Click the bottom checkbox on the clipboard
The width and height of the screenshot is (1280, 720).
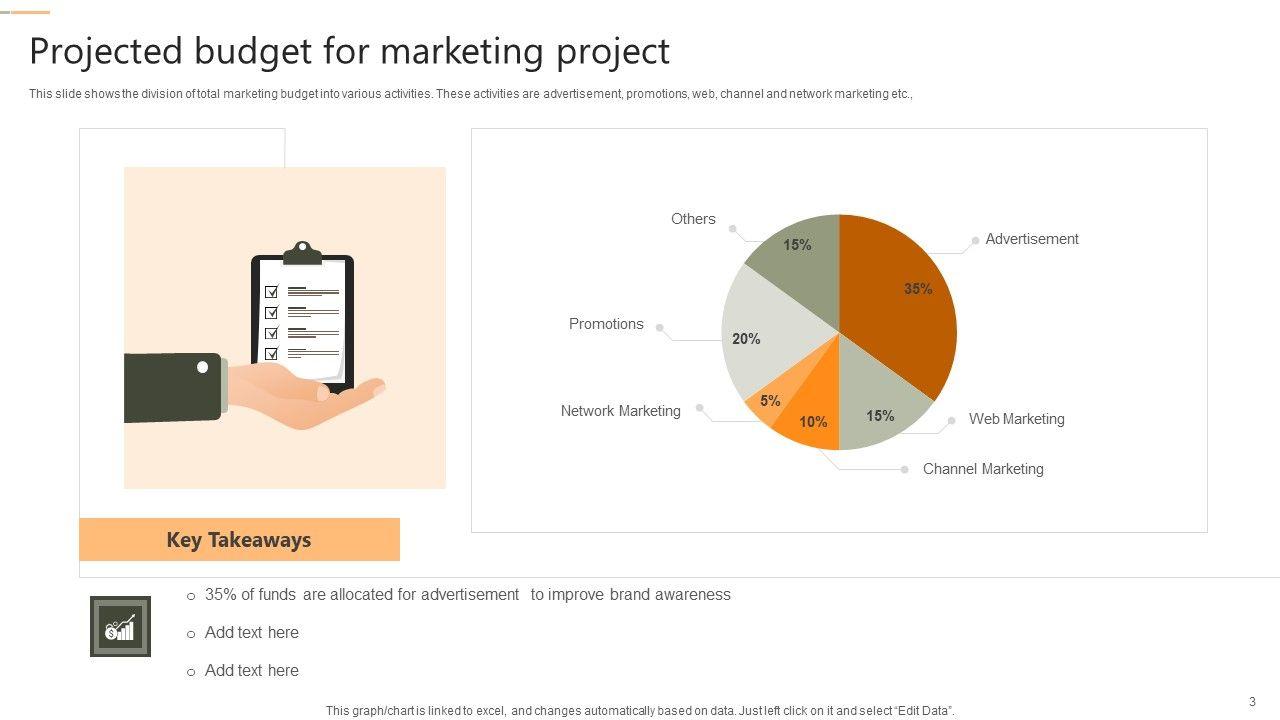point(271,353)
